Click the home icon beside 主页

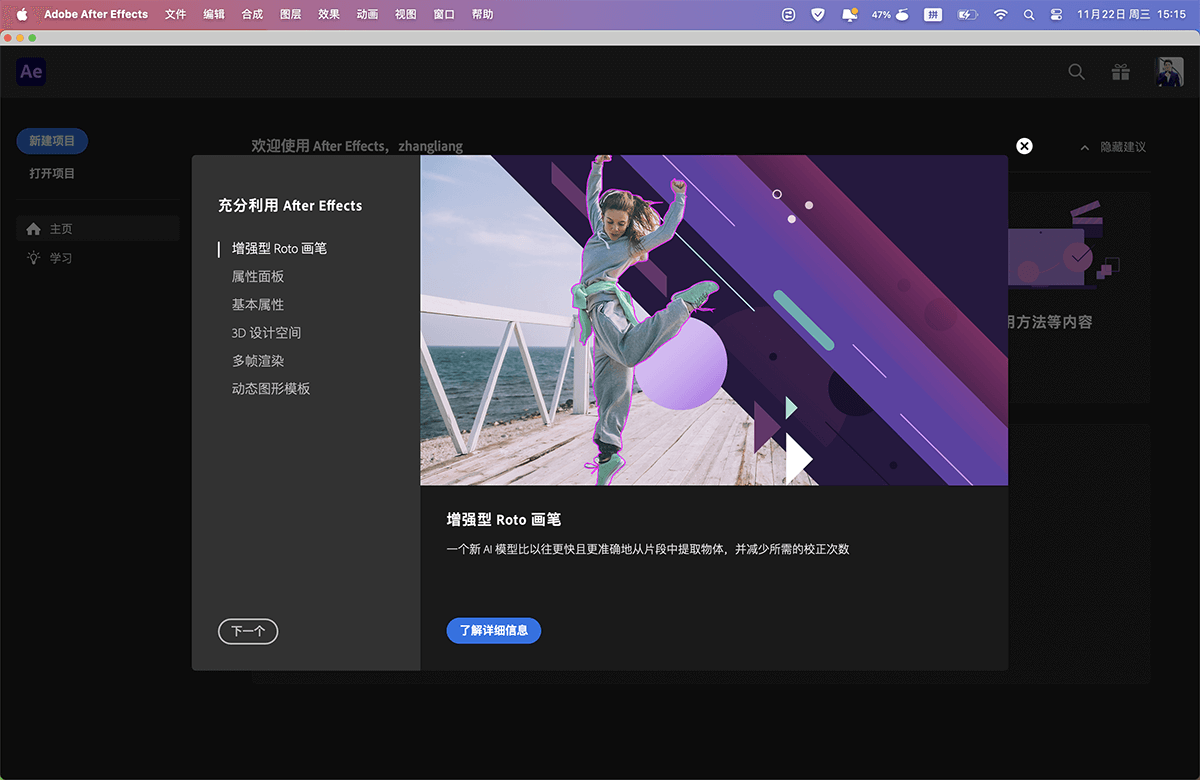[34, 229]
